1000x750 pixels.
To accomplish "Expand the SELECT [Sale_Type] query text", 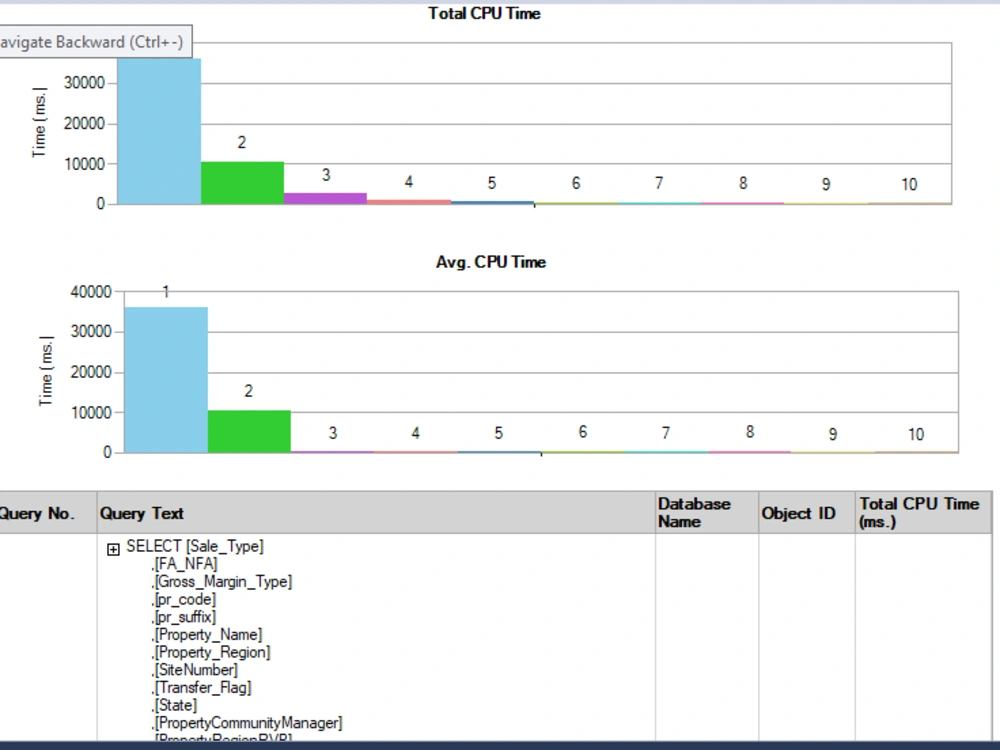I will 113,549.
